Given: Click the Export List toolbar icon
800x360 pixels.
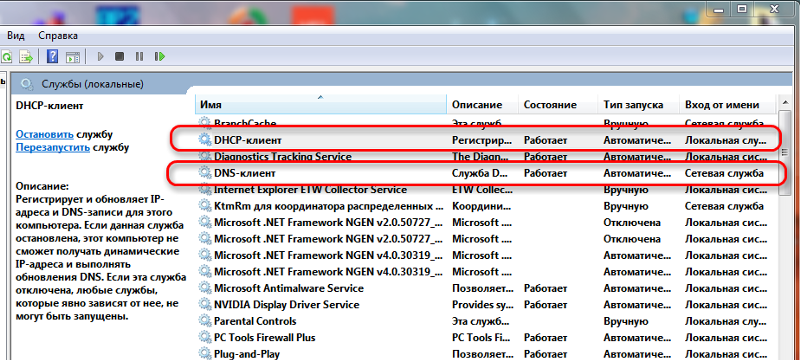Looking at the screenshot, I should [26, 56].
